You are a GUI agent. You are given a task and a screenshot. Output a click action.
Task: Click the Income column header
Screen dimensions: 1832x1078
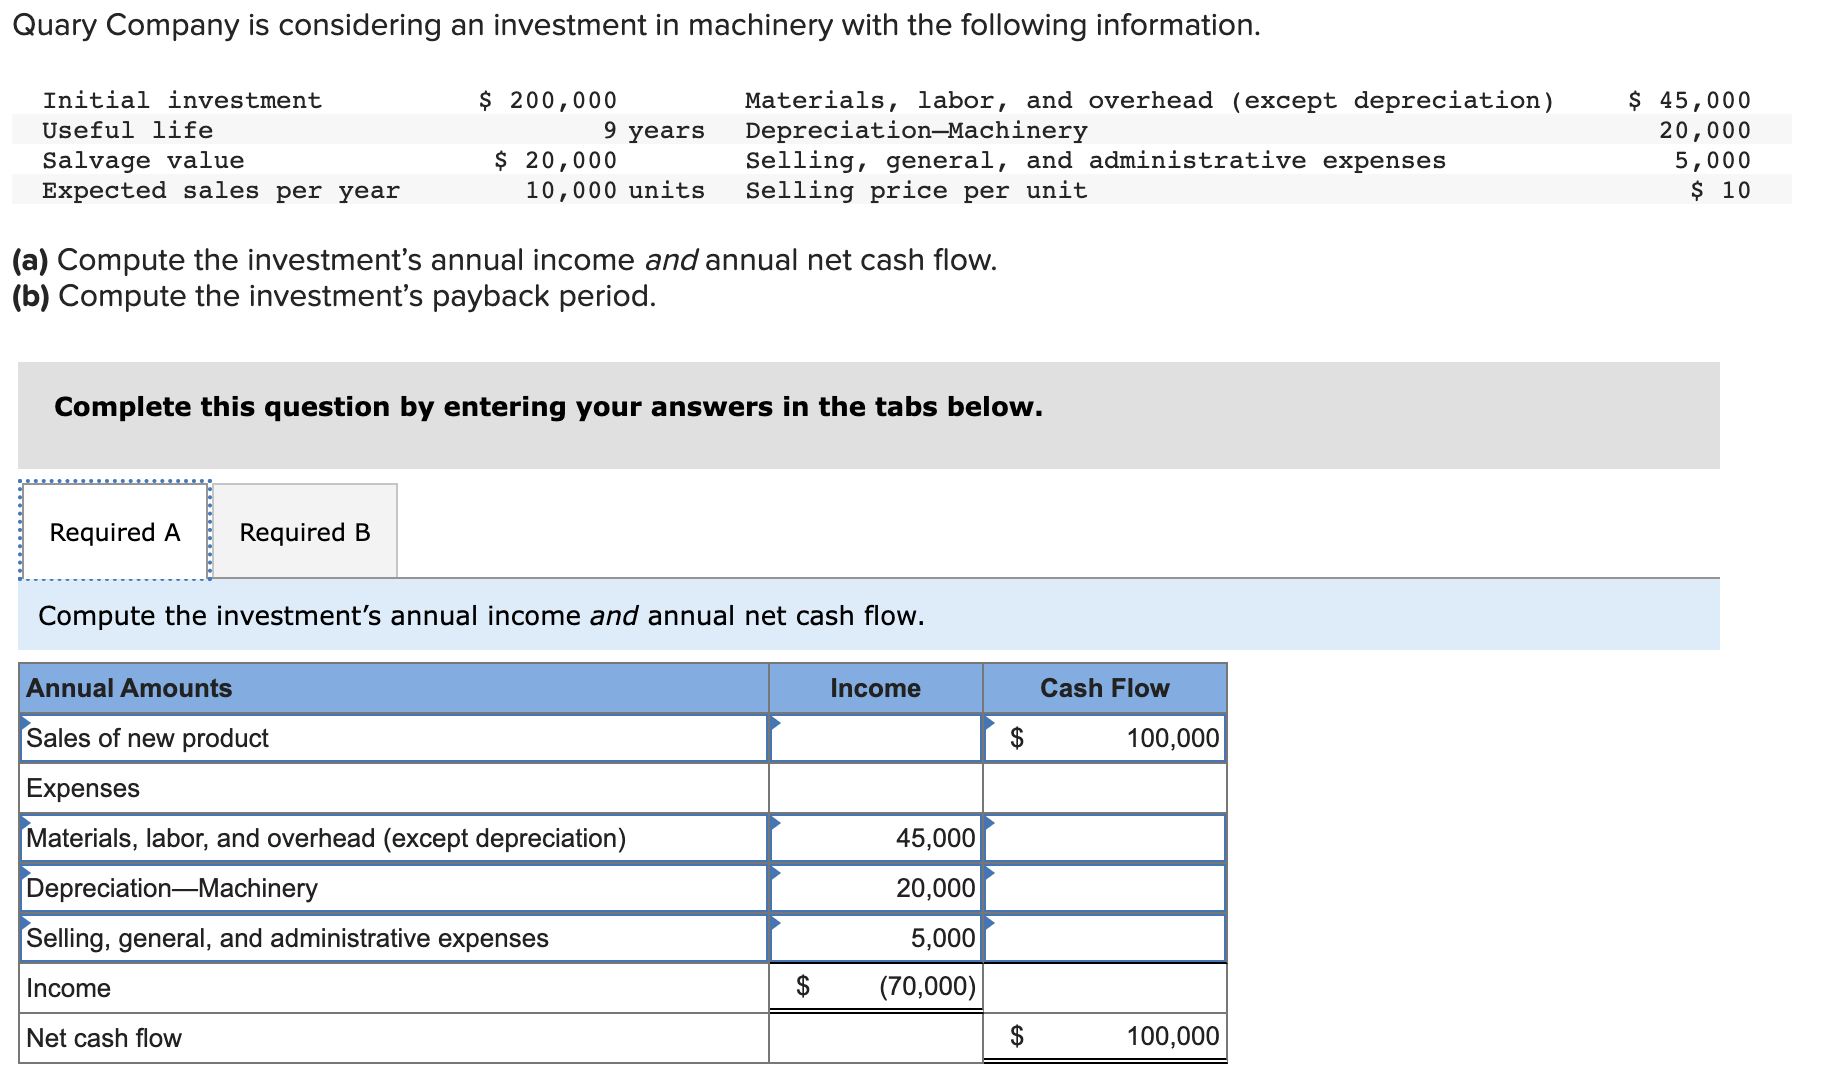875,688
